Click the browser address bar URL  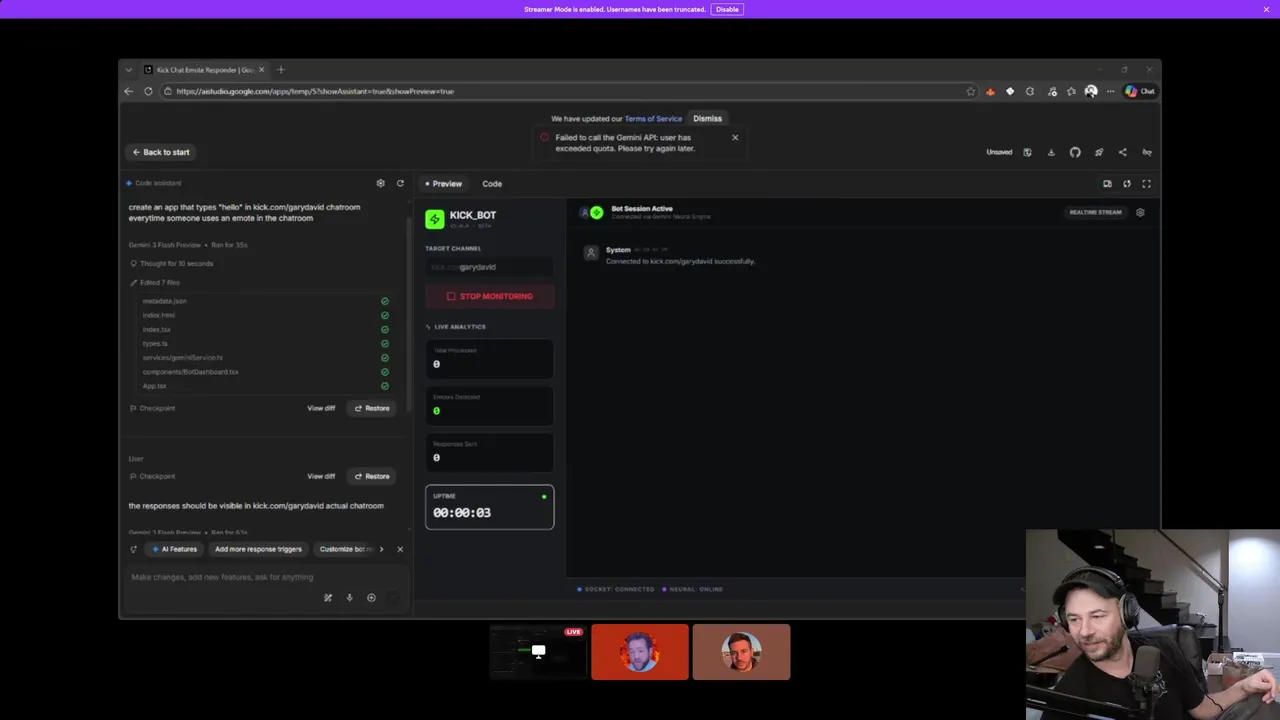(315, 91)
